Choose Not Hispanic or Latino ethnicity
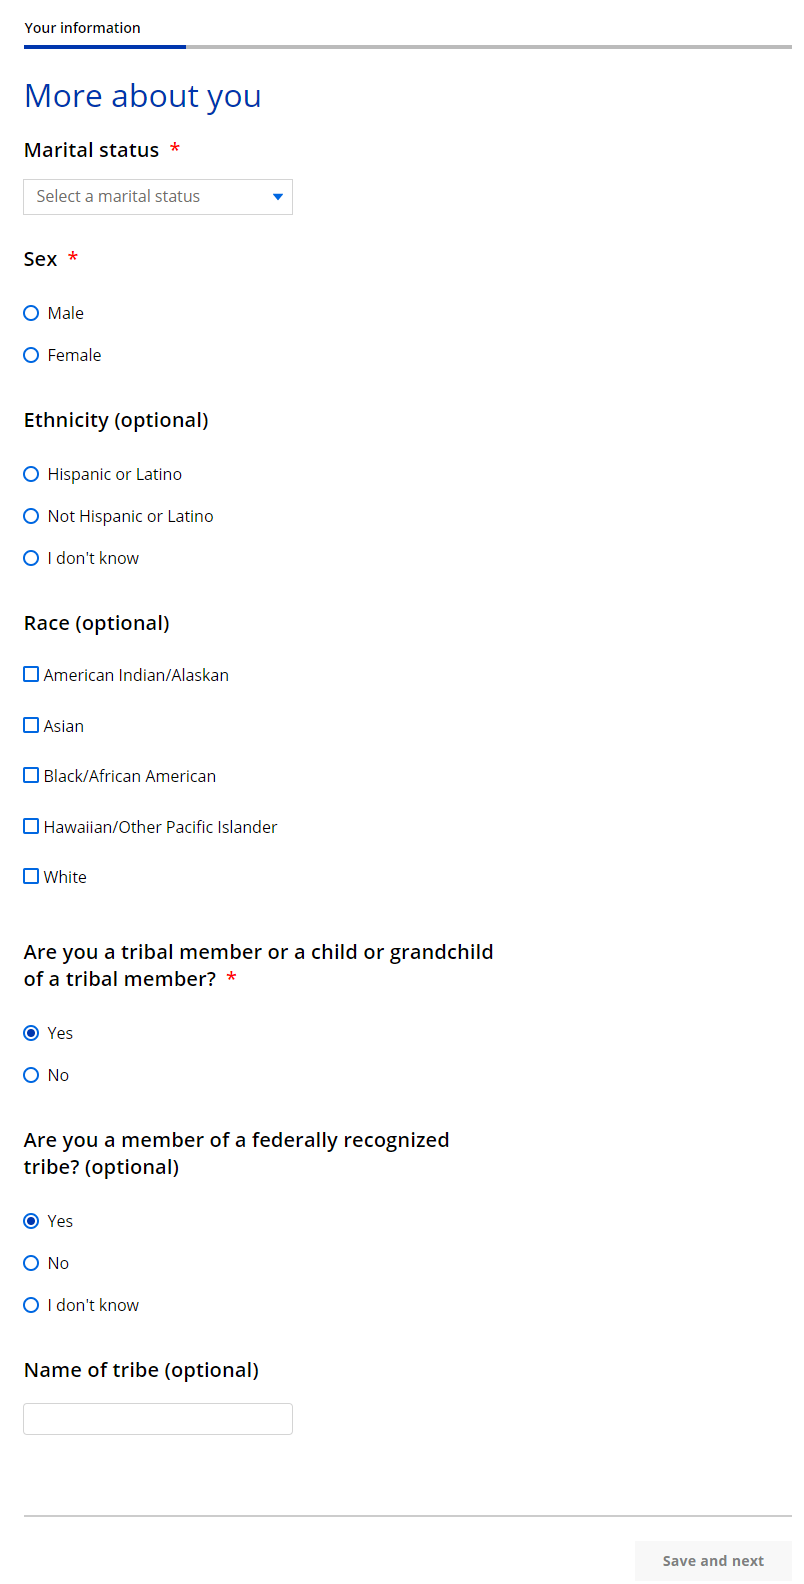The height and width of the screenshot is (1584, 804). pos(31,516)
